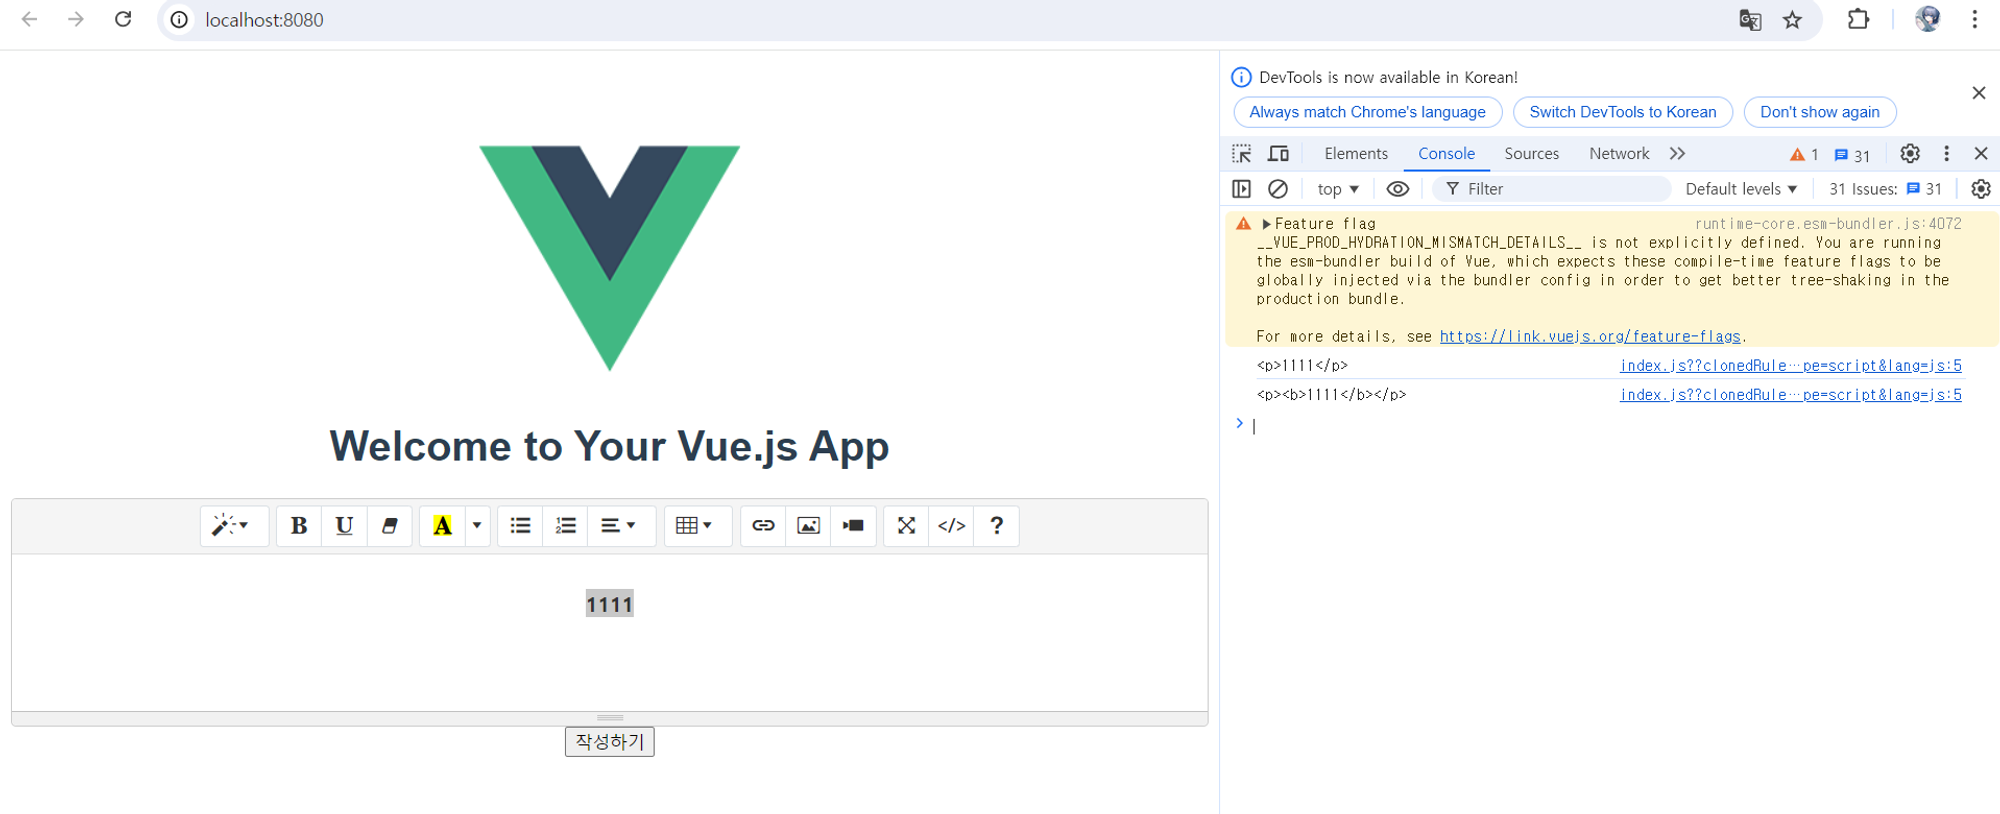Image resolution: width=2000 pixels, height=814 pixels.
Task: Open console settings gear icon
Action: click(x=1981, y=189)
